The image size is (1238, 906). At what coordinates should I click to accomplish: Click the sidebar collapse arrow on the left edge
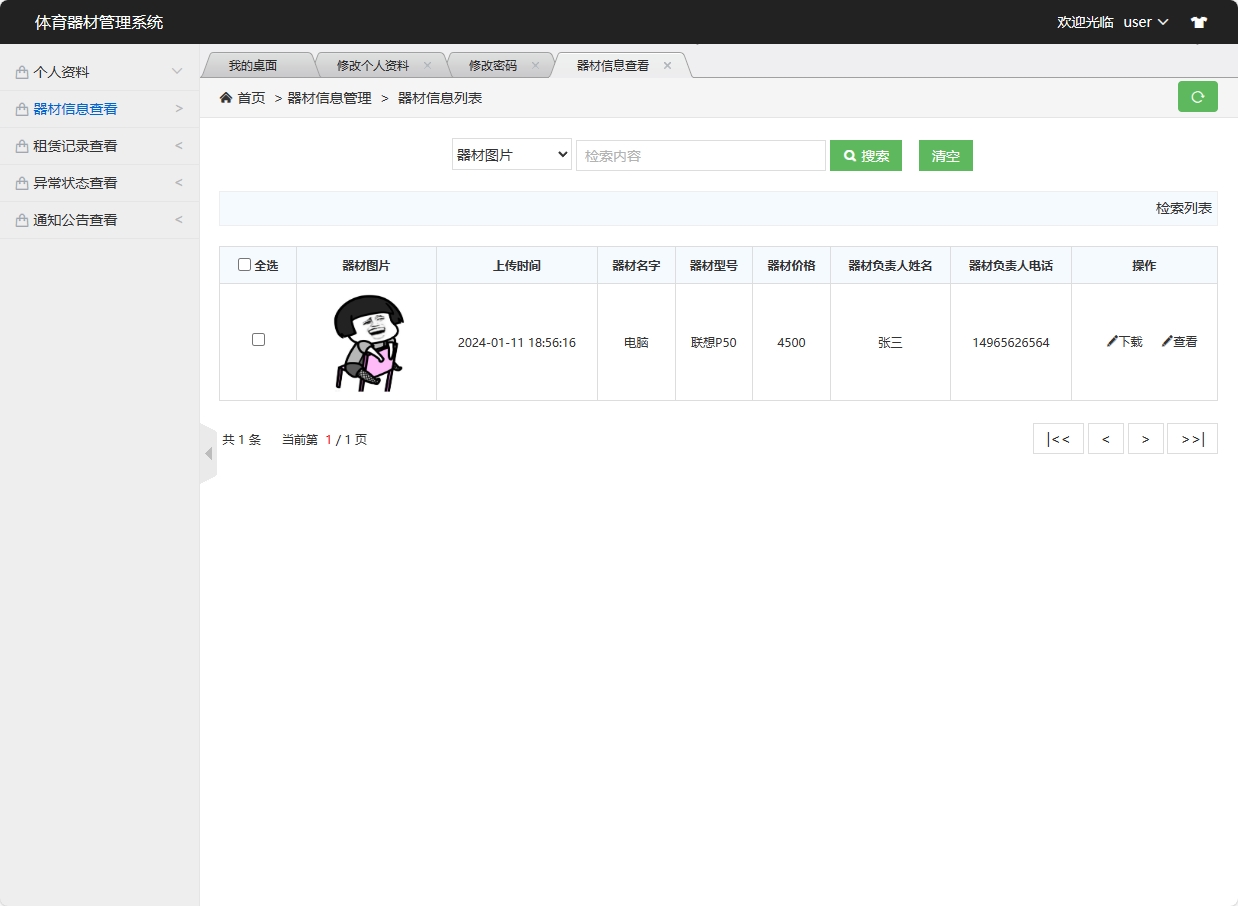click(207, 453)
